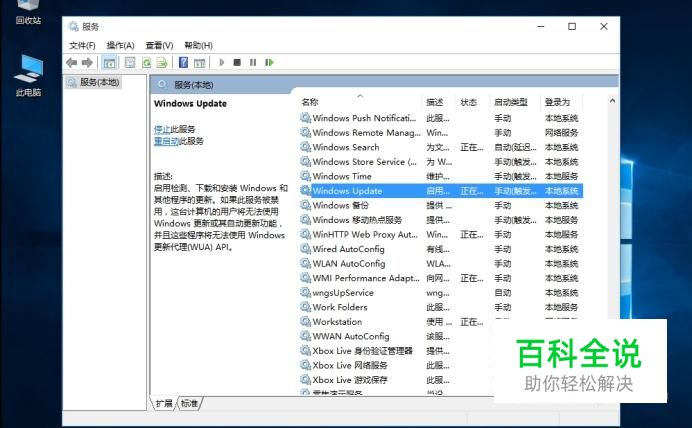Sort by the 状态 column header
The width and height of the screenshot is (692, 428).
coord(469,102)
